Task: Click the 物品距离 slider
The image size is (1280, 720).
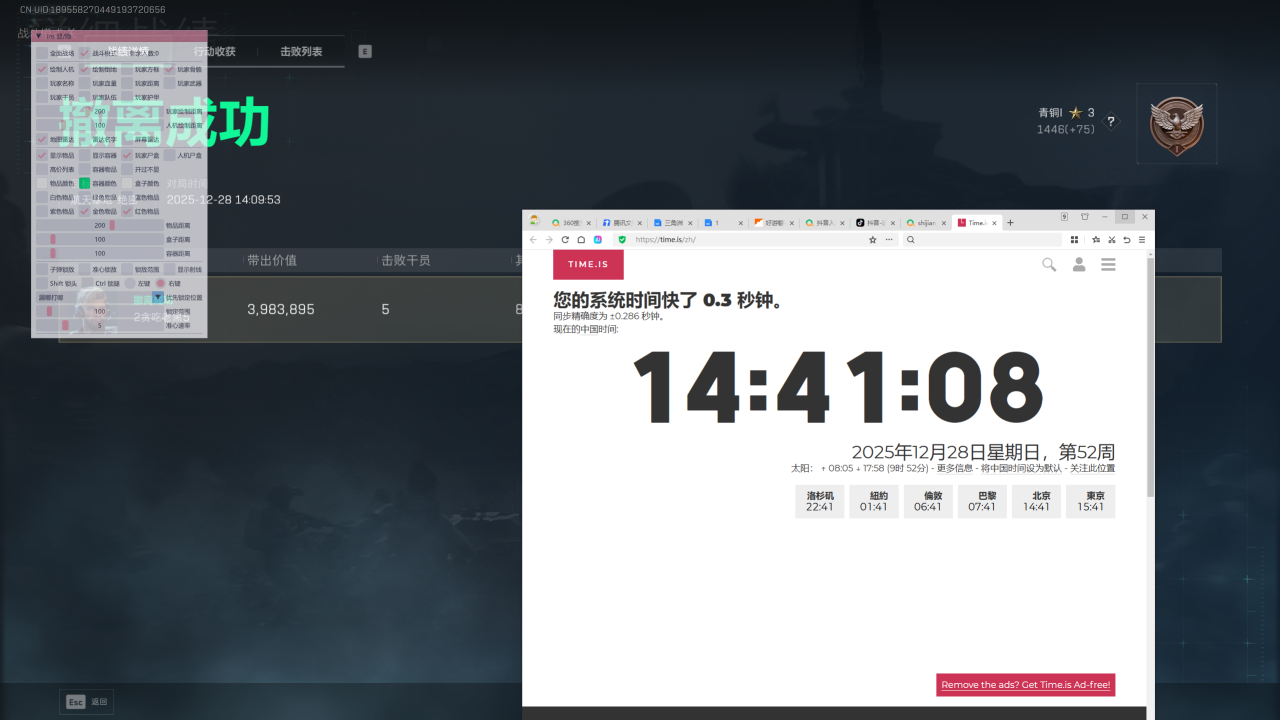Action: 100,225
